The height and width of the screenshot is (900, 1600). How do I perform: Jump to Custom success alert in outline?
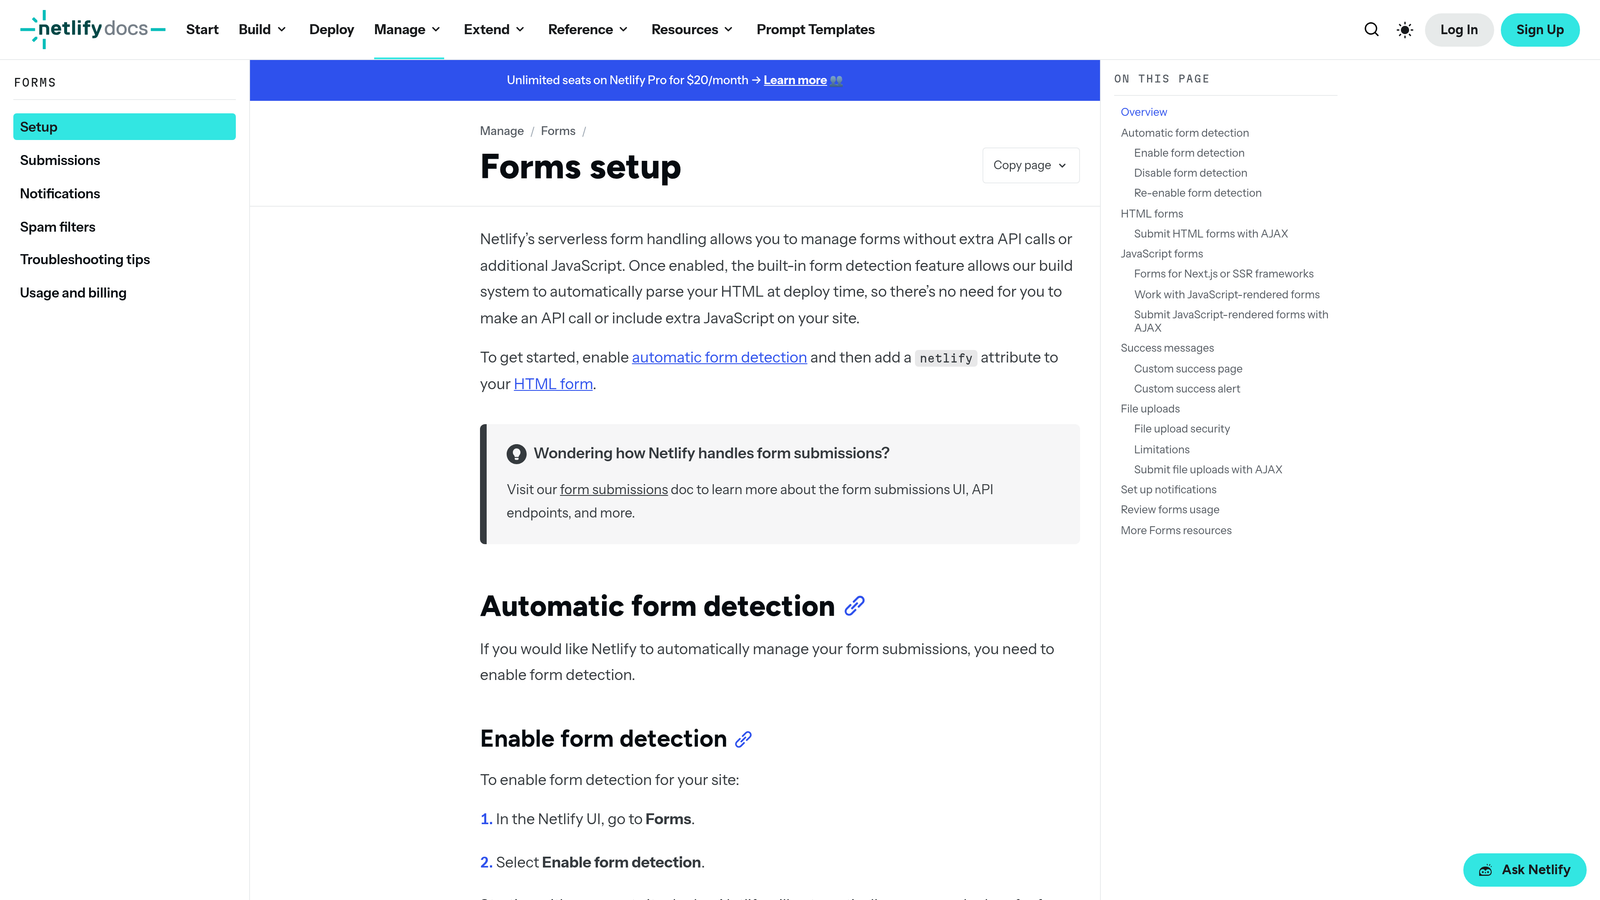1187,389
